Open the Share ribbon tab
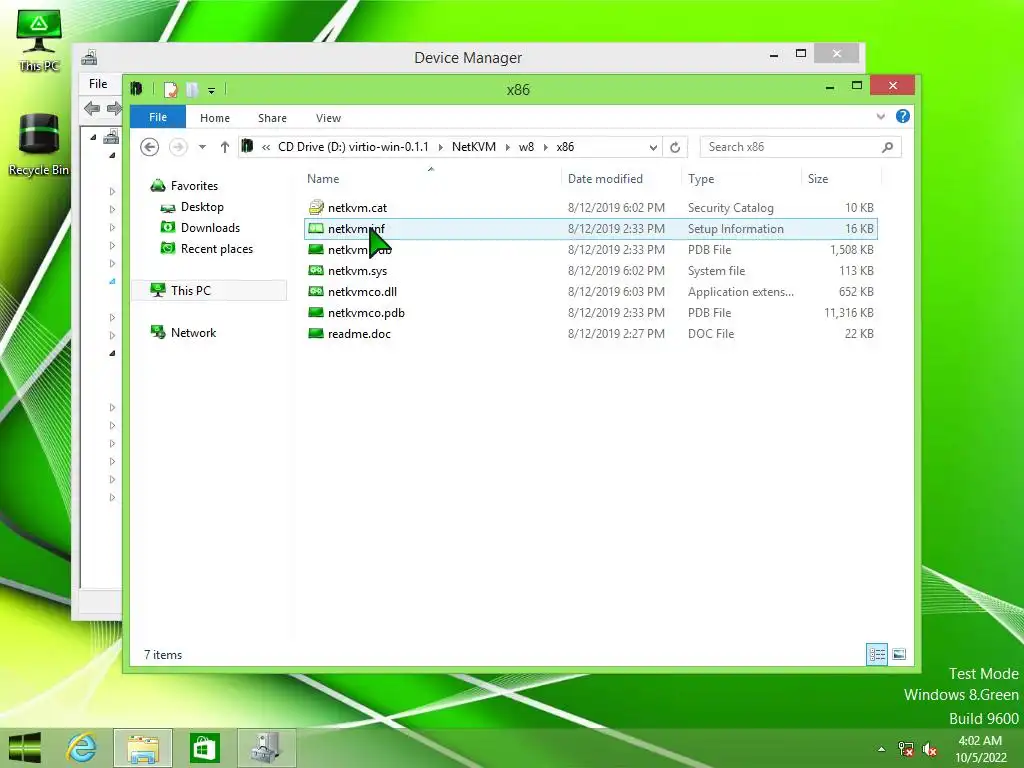 click(x=272, y=118)
